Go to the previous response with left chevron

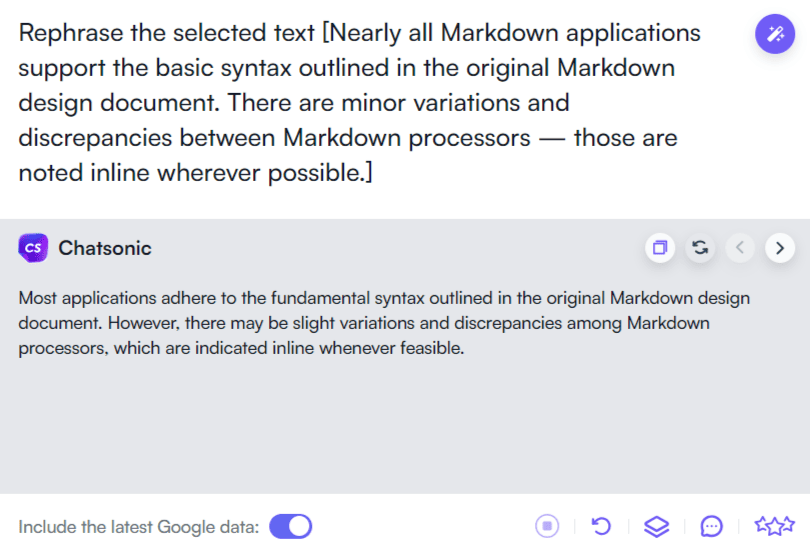point(740,248)
